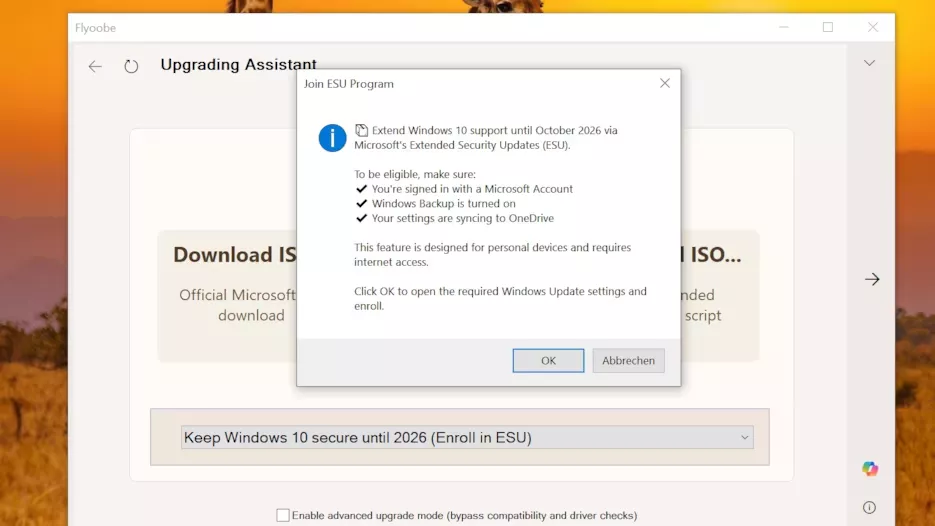Click the ESU combo box dropdown arrow
935x526 pixels.
pyautogui.click(x=744, y=437)
